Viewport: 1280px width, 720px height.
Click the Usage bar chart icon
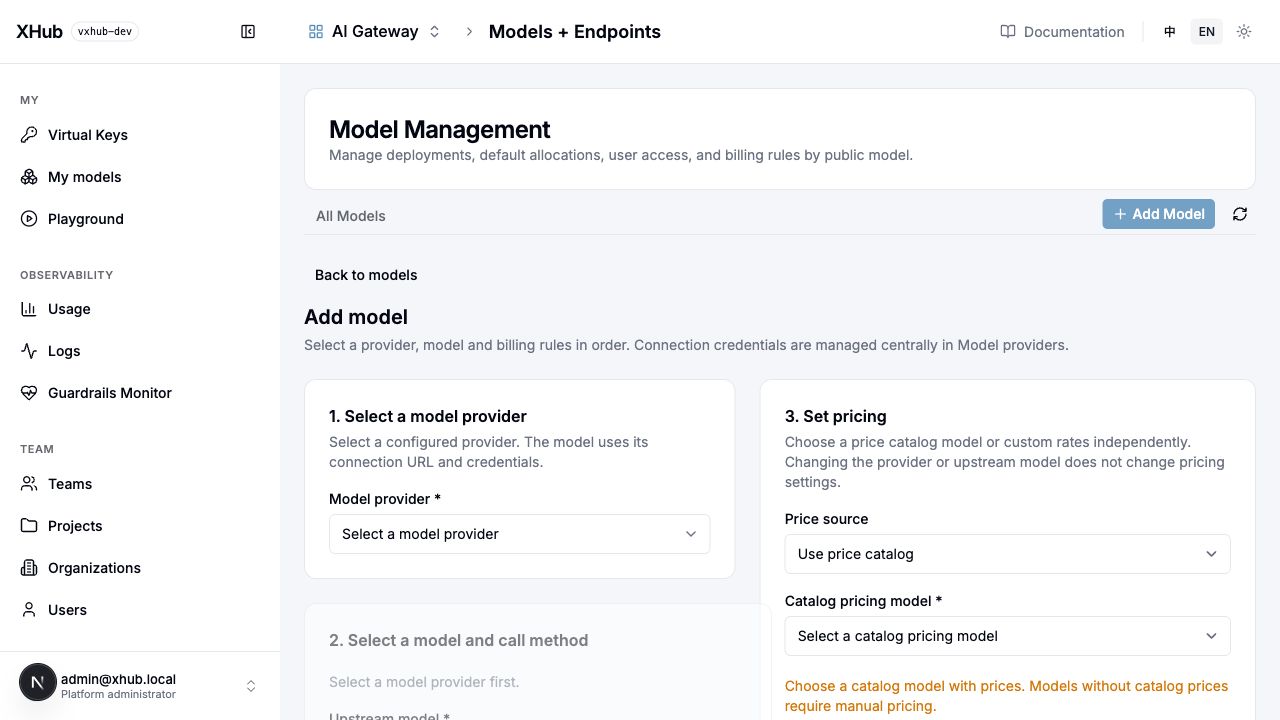tap(29, 309)
